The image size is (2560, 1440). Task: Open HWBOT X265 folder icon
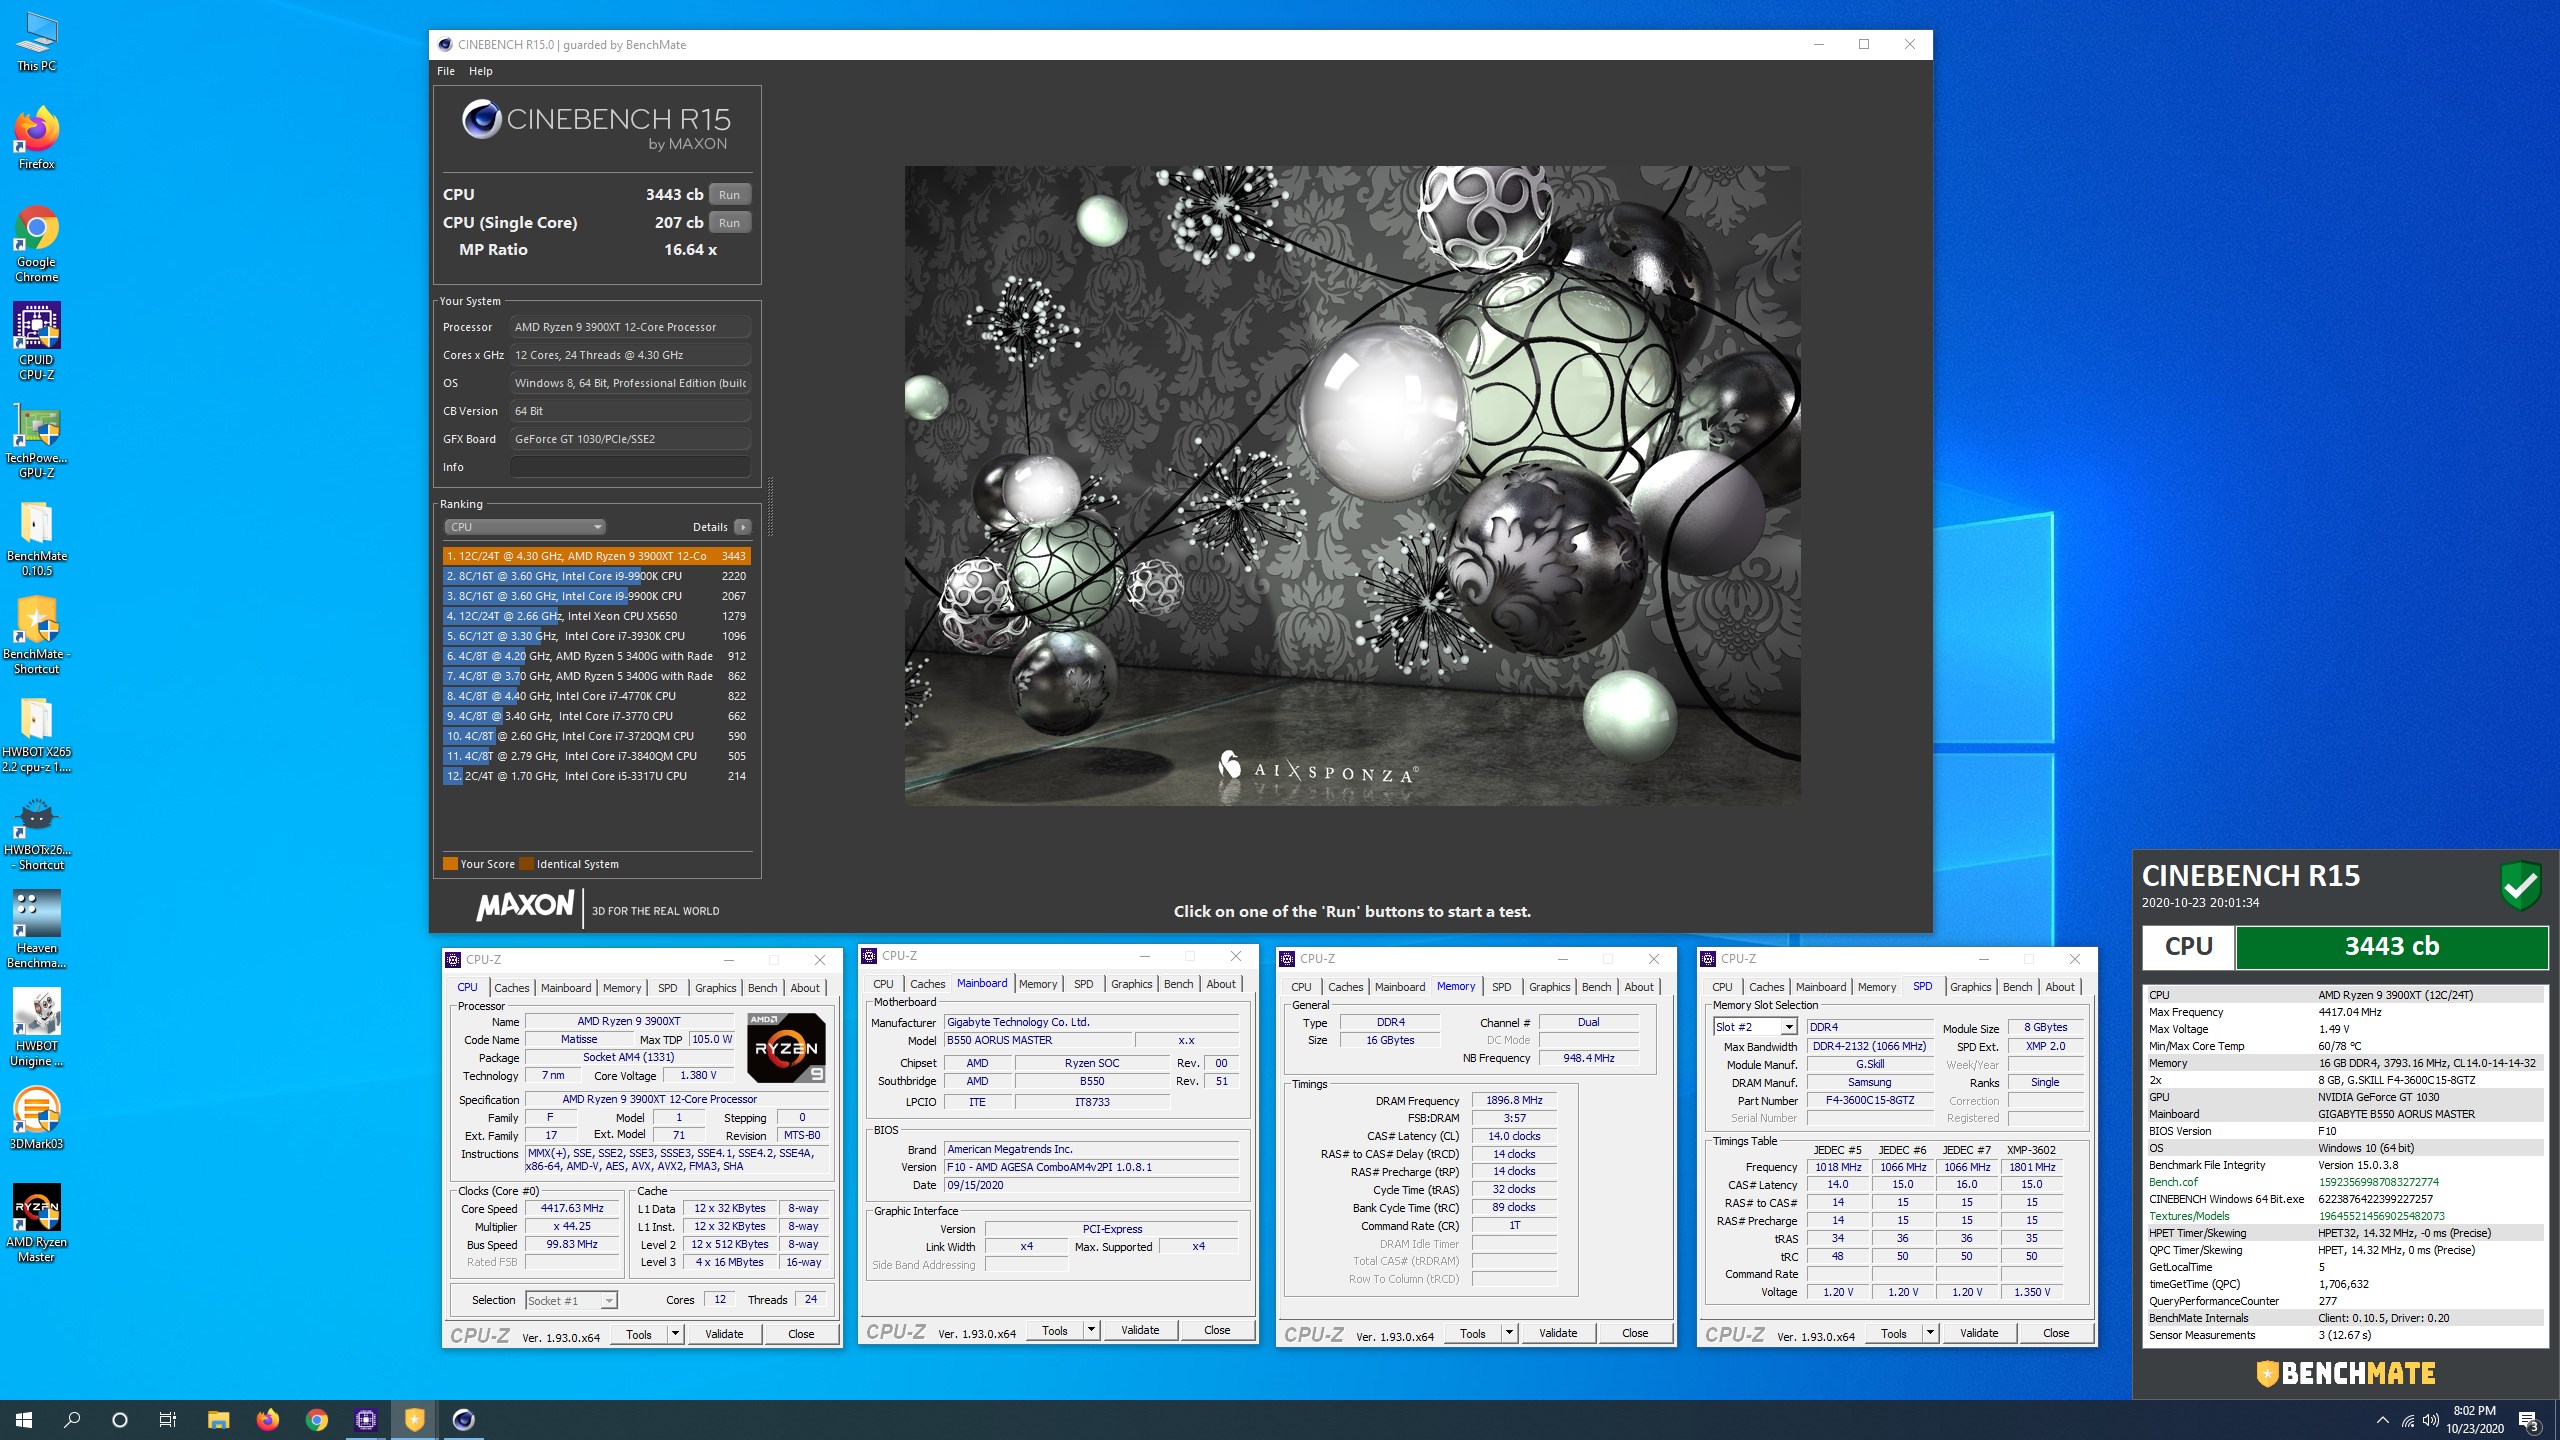(x=37, y=734)
